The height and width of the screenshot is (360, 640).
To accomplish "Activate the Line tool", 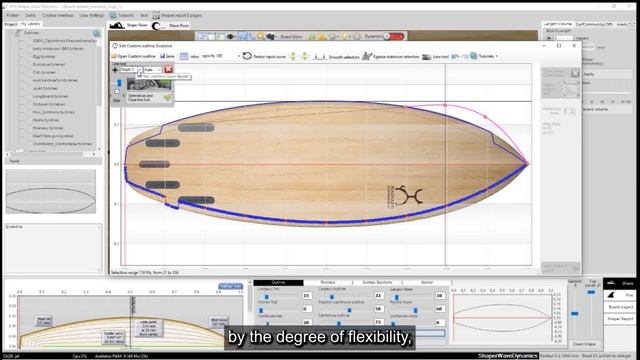I will pyautogui.click(x=435, y=57).
